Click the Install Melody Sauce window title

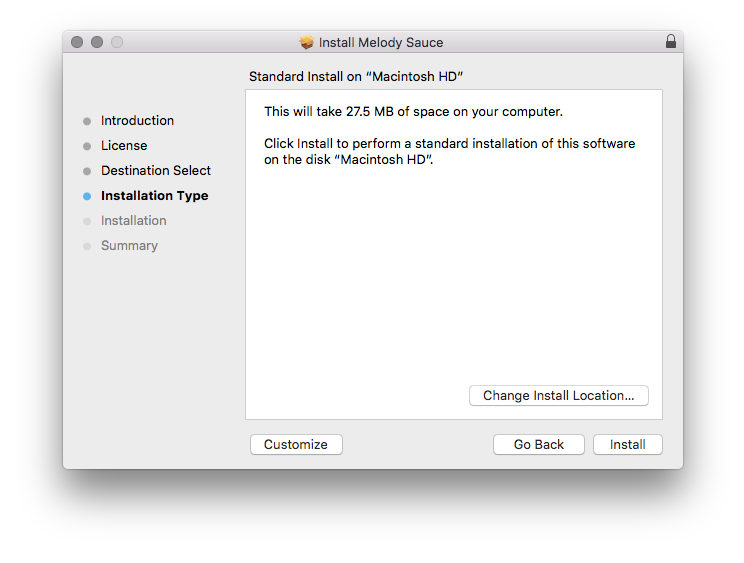(x=380, y=43)
